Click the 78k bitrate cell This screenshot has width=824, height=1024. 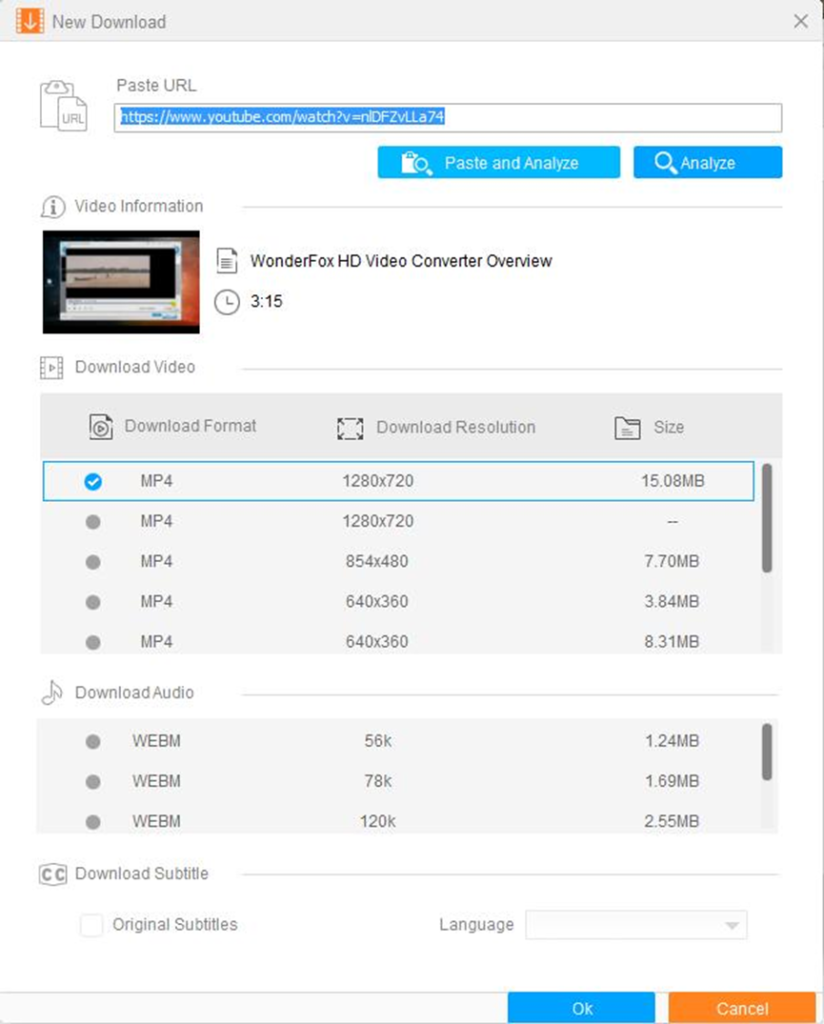pos(378,781)
